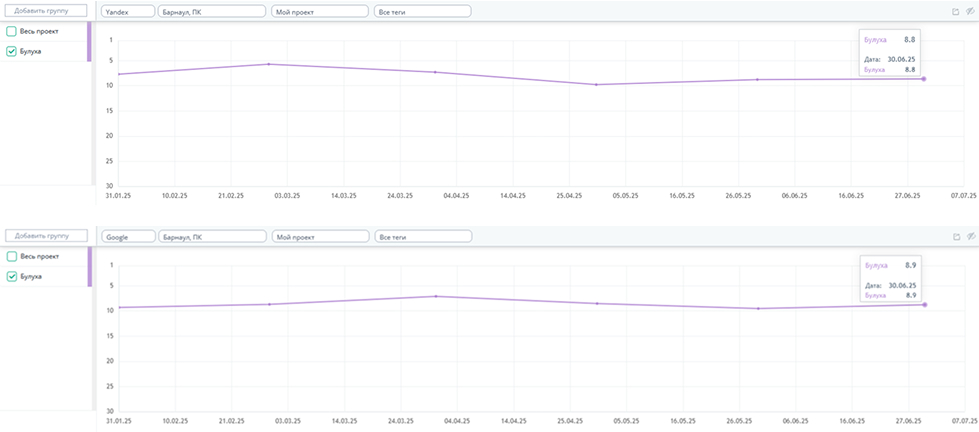This screenshot has height=432, width=979.
Task: Expand 'Мой проект' selector in Google panel
Action: tap(319, 237)
